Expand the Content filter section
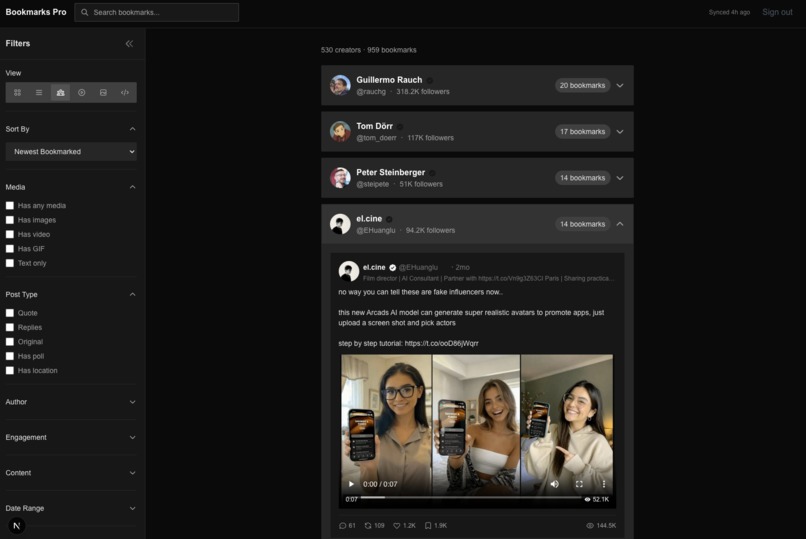This screenshot has width=806, height=539. pyautogui.click(x=133, y=473)
